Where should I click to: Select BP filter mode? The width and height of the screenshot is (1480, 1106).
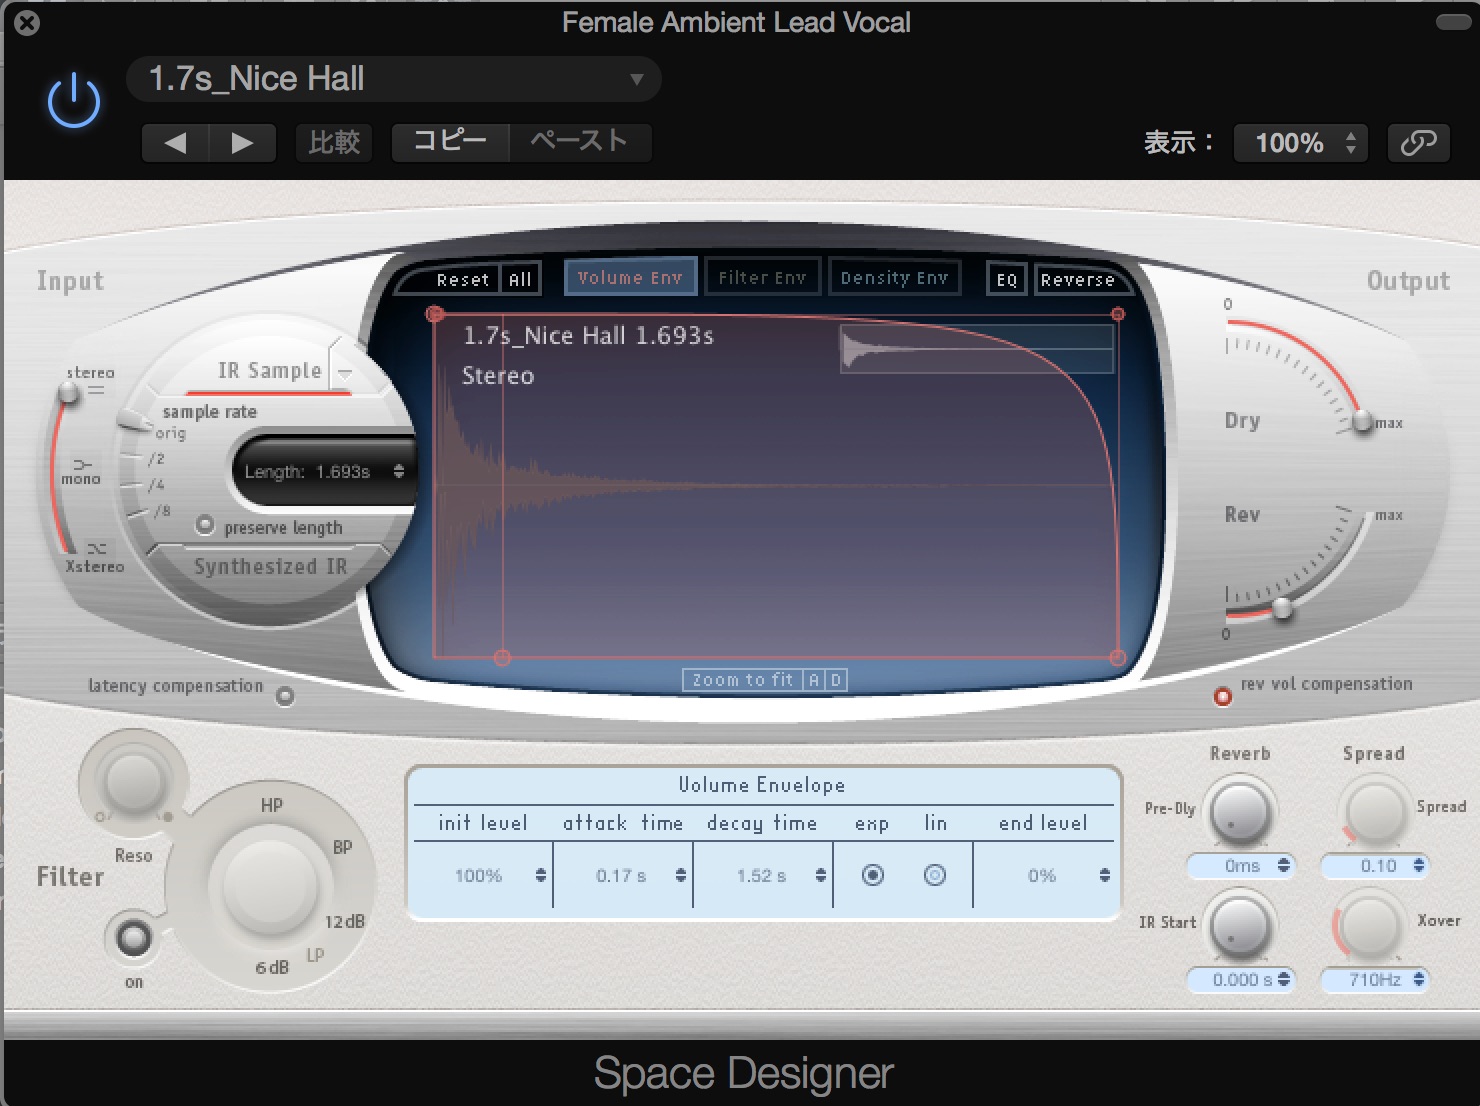(x=342, y=847)
